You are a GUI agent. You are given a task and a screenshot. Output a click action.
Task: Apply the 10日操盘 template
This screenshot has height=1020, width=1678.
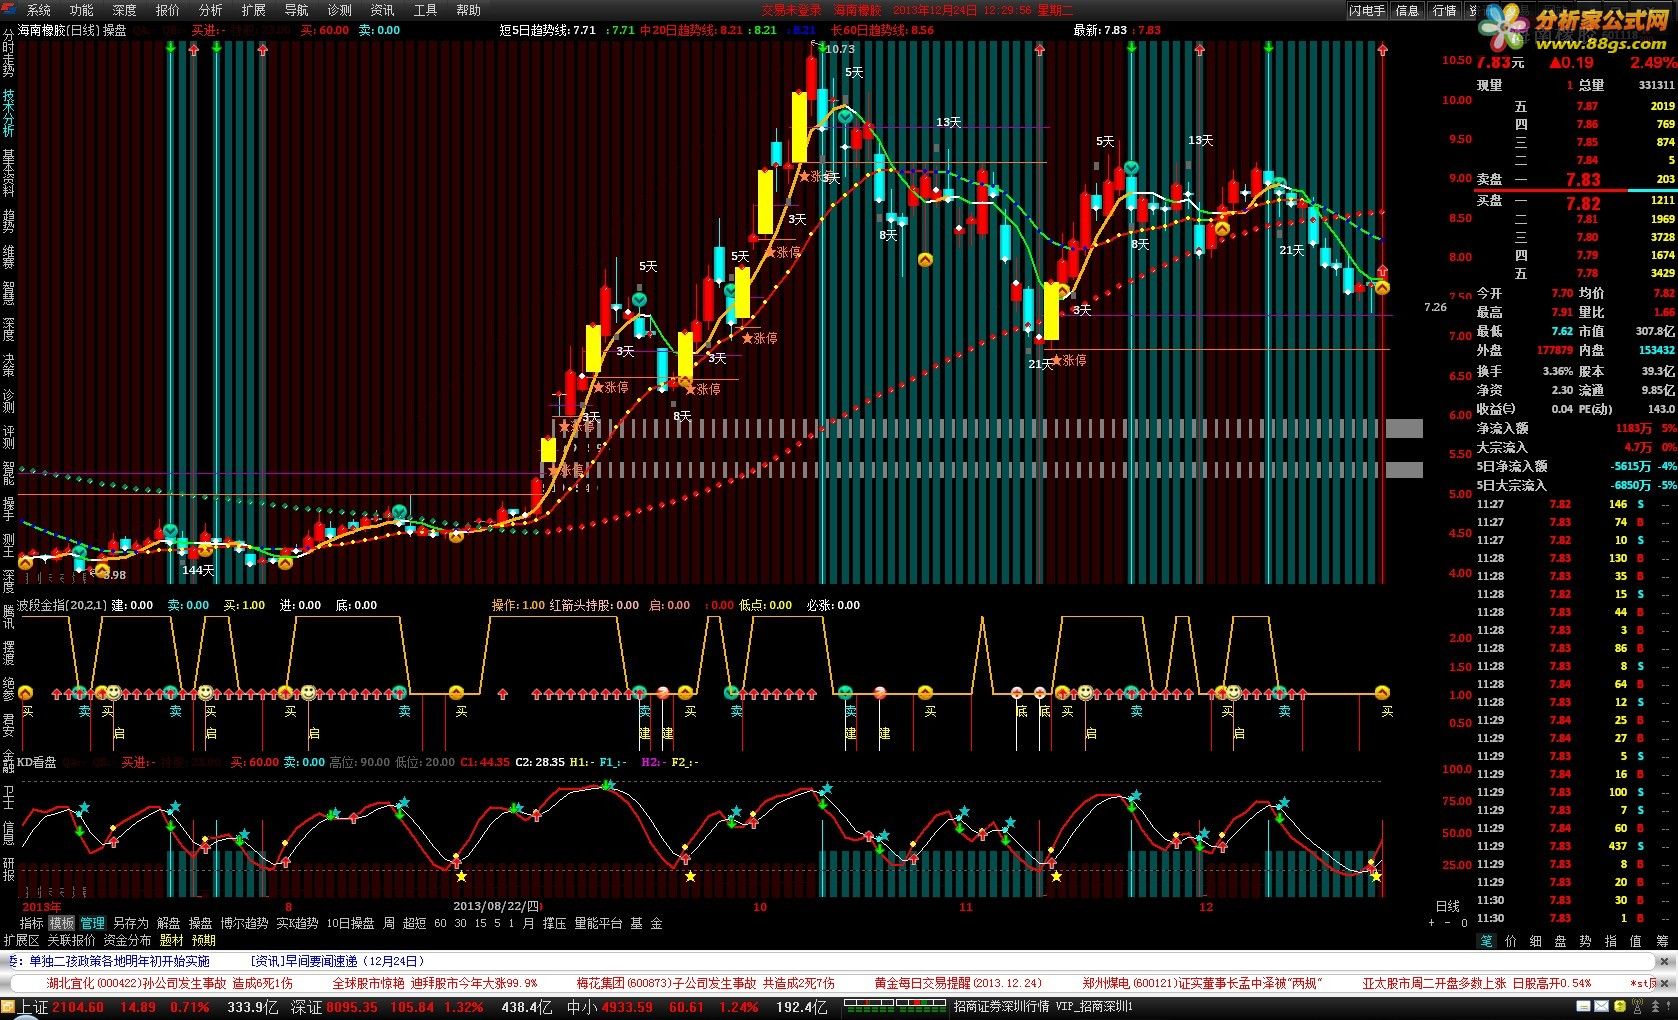[x=350, y=923]
